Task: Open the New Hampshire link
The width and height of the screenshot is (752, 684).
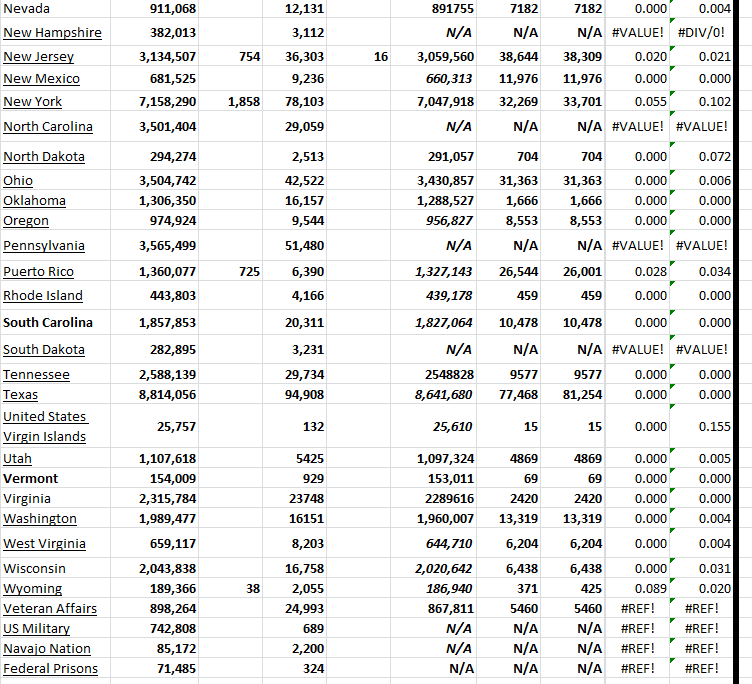Action: click(52, 33)
